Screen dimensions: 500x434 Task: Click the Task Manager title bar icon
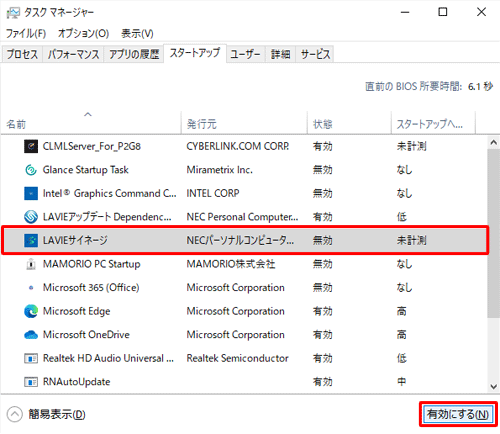click(13, 13)
